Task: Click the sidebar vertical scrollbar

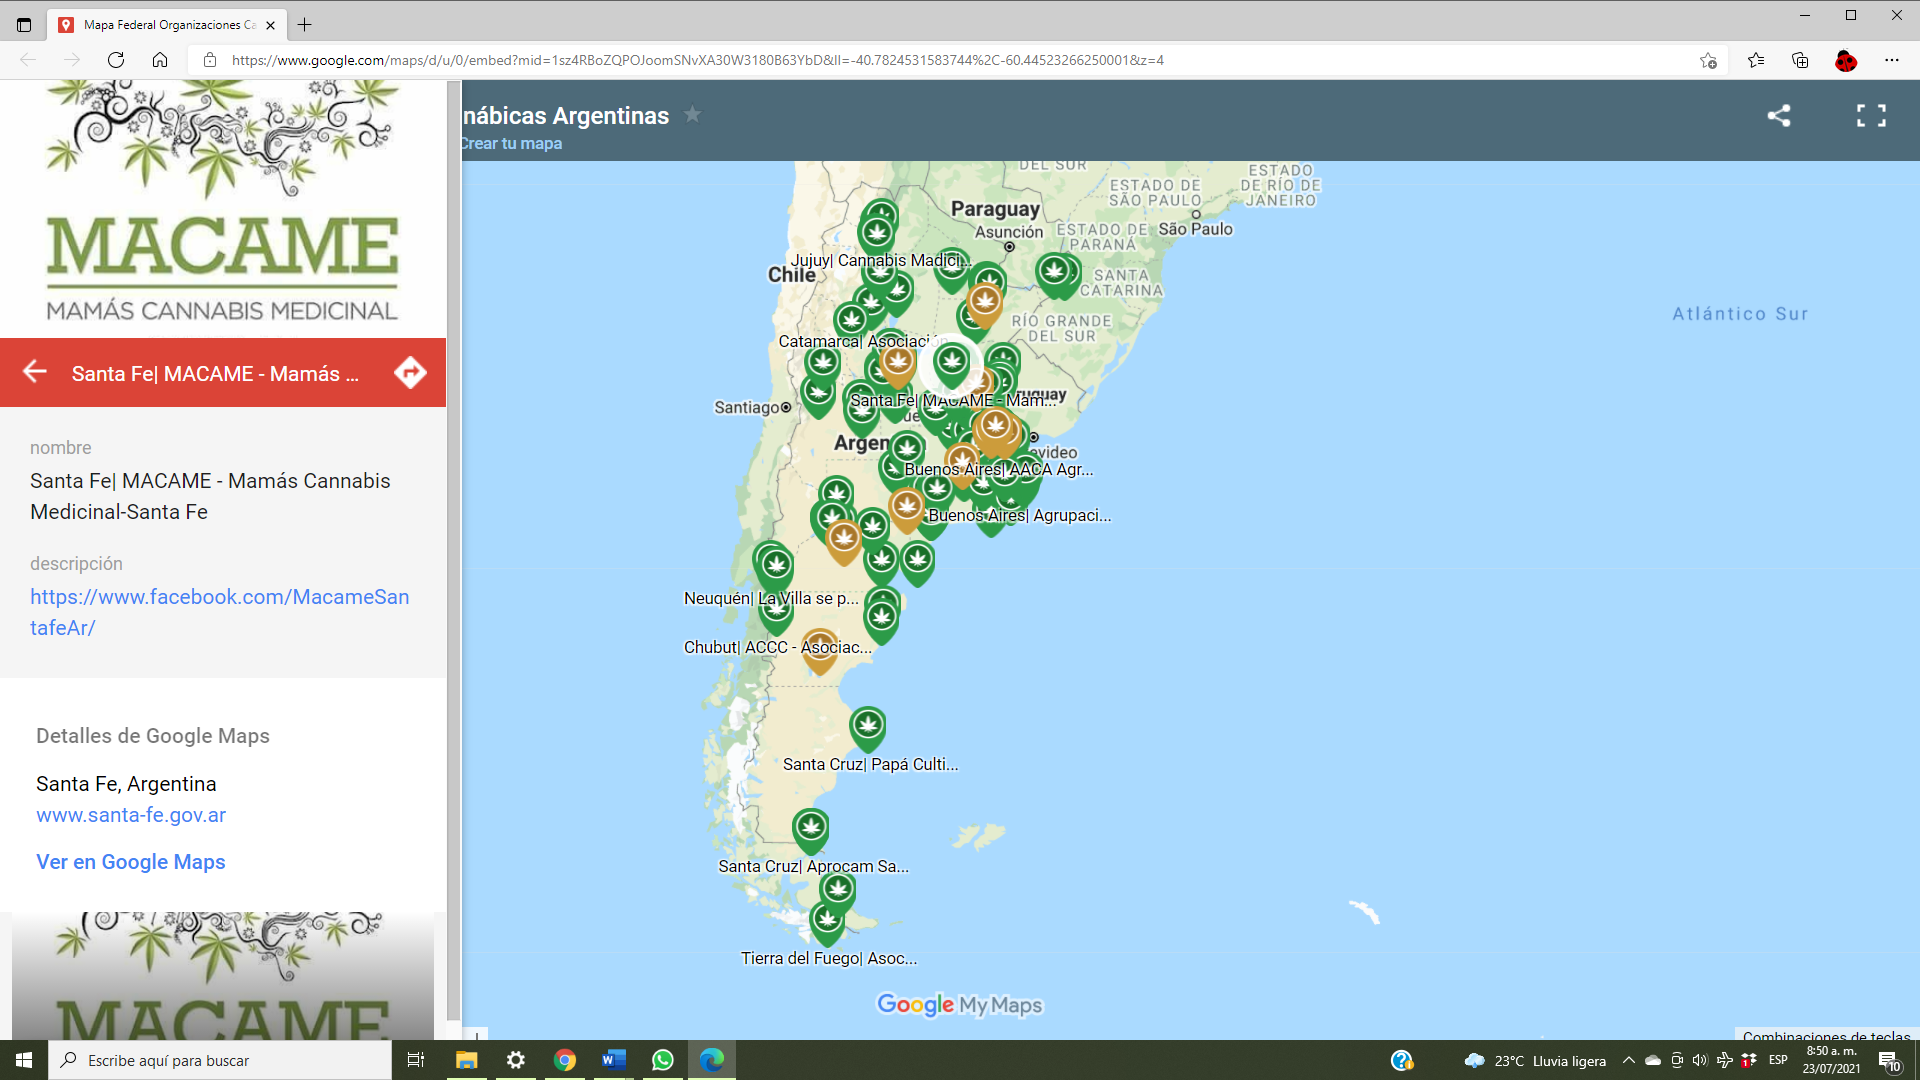Action: [454, 550]
